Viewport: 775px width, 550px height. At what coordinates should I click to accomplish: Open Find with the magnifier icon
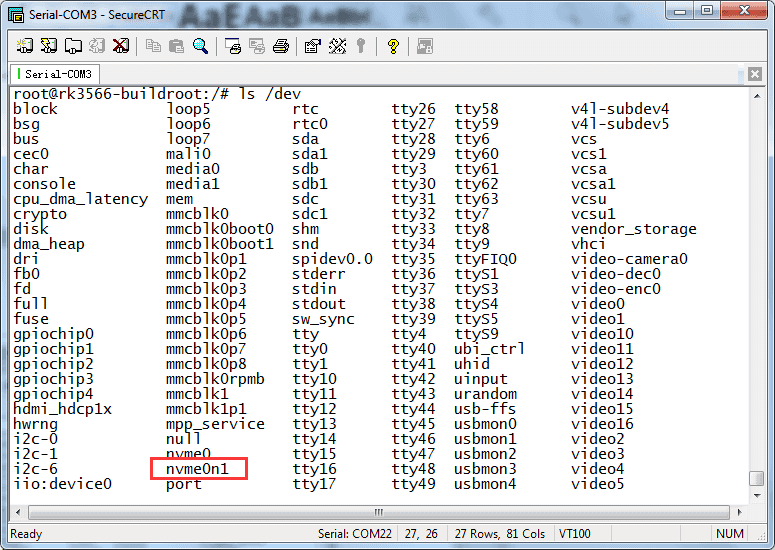200,46
